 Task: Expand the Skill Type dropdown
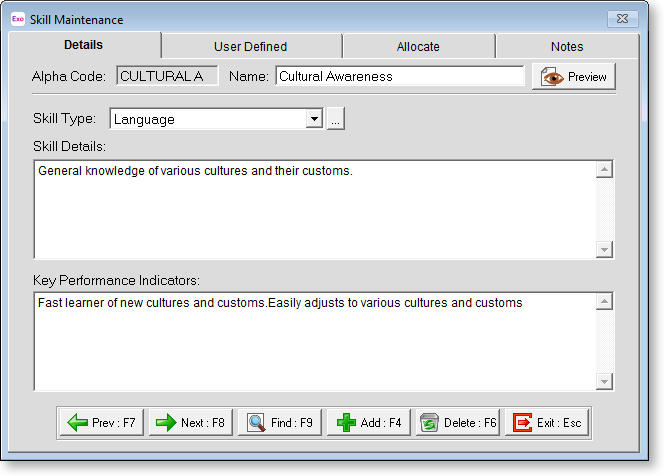tap(314, 119)
